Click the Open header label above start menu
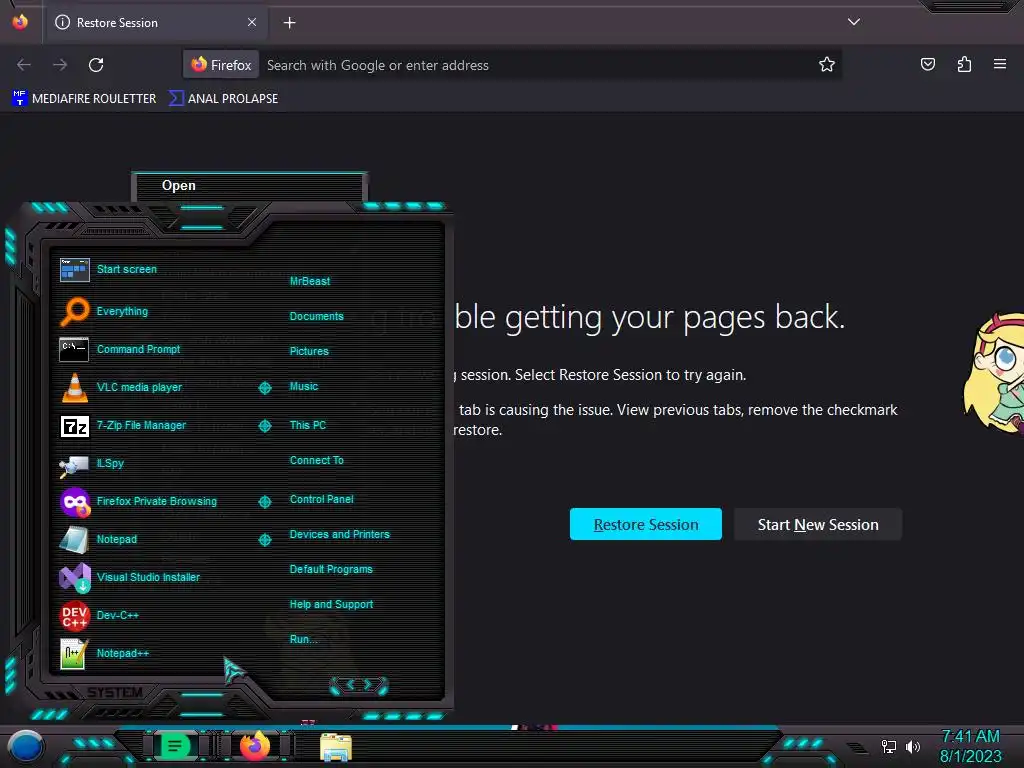Viewport: 1024px width, 768px height. point(178,185)
